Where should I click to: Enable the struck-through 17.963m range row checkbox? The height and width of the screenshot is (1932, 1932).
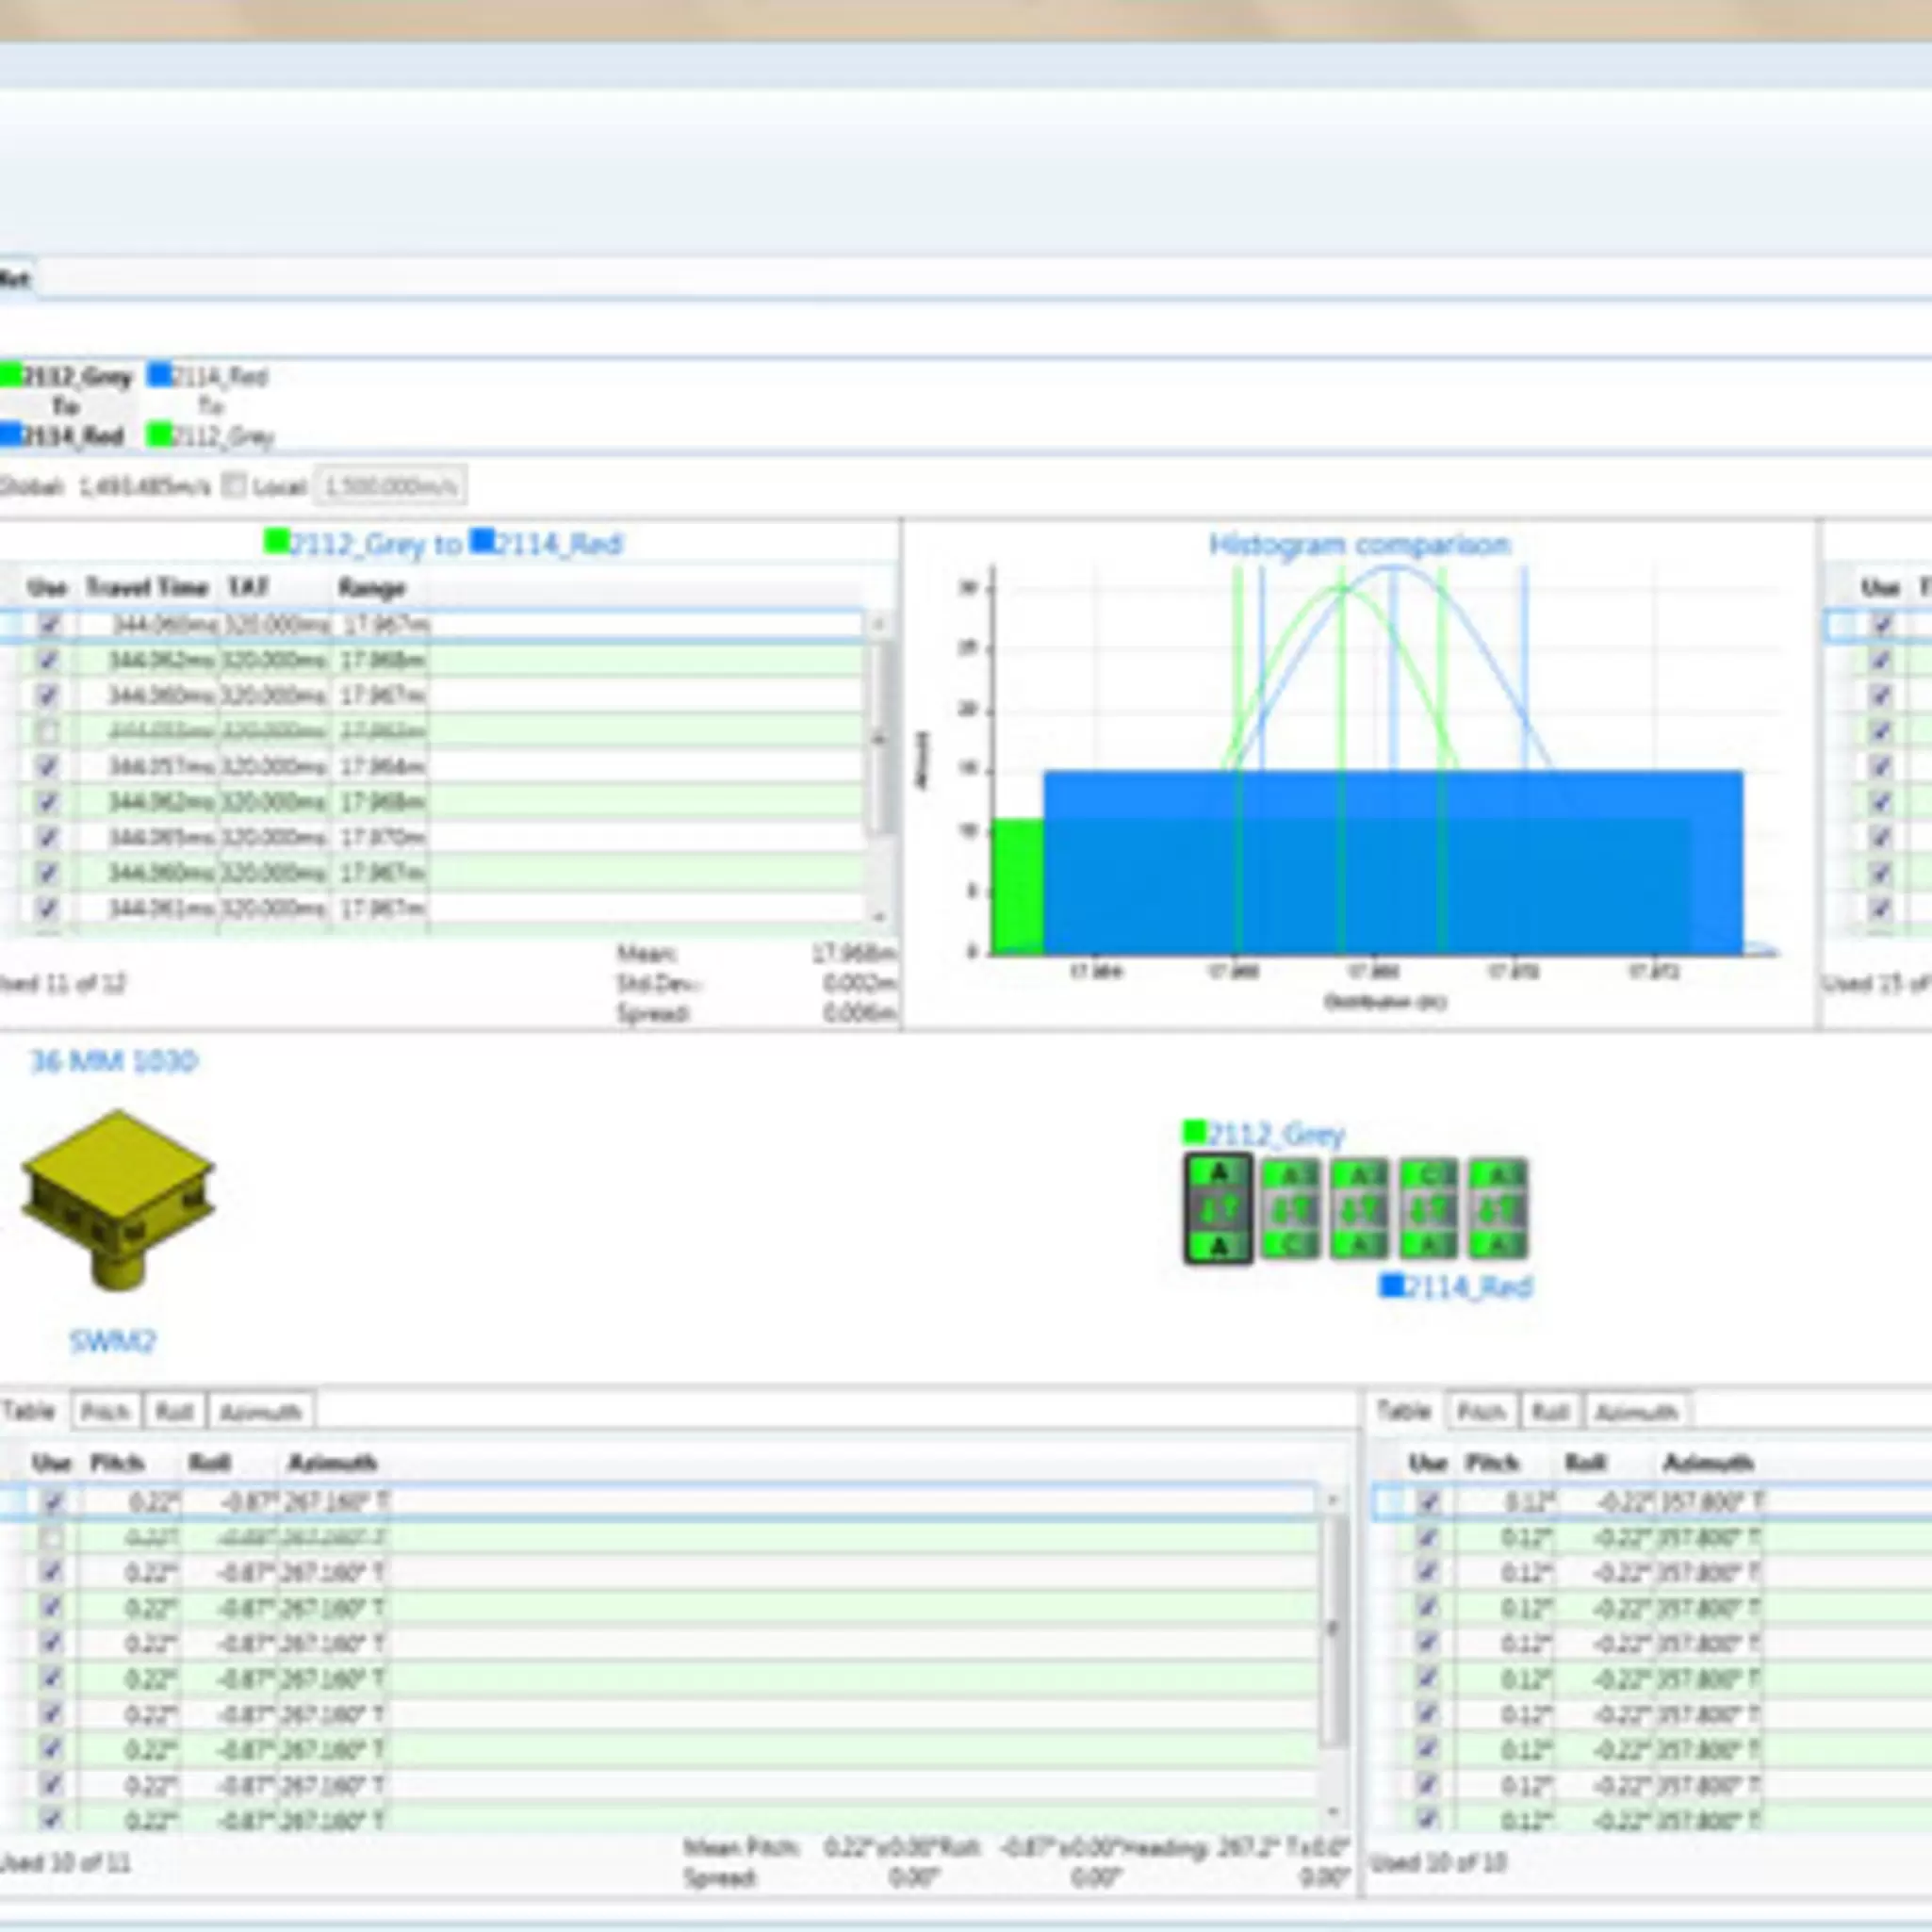click(47, 731)
